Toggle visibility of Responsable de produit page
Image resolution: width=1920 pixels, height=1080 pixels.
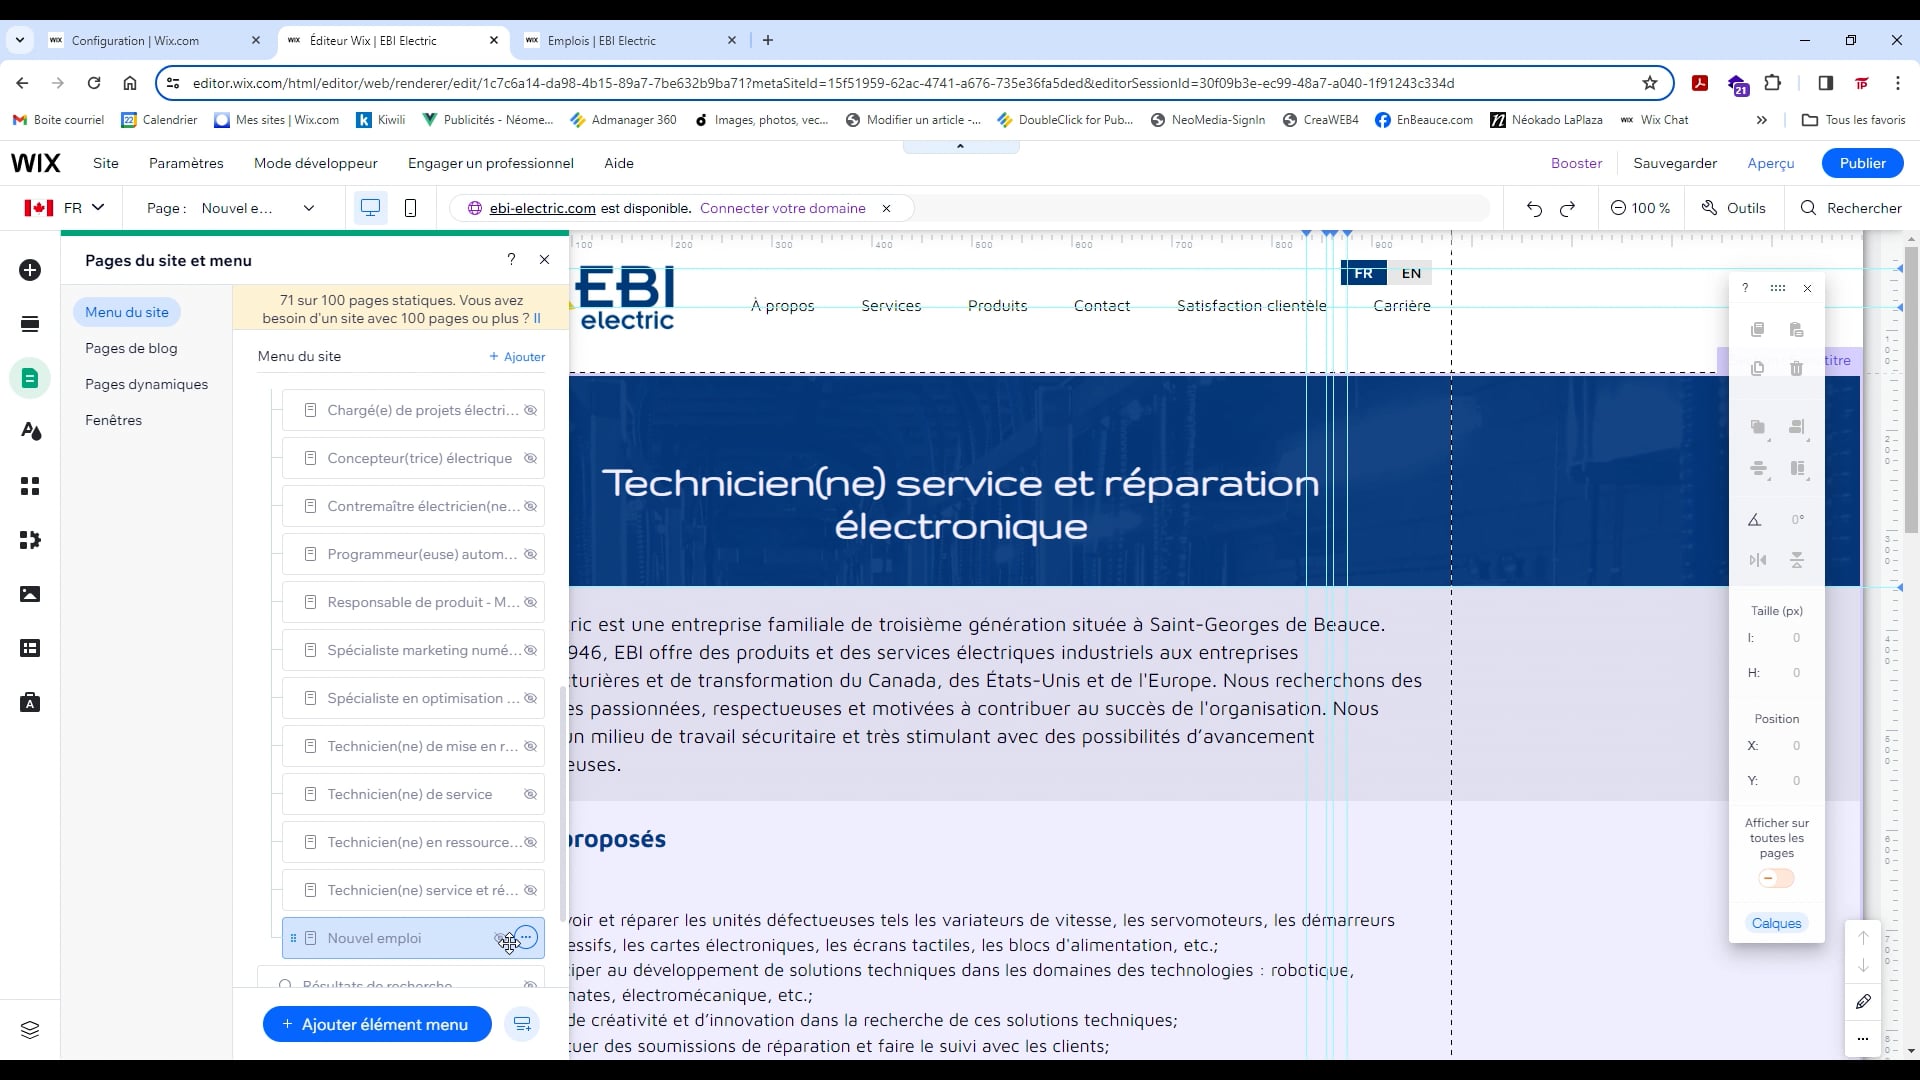[x=531, y=602]
